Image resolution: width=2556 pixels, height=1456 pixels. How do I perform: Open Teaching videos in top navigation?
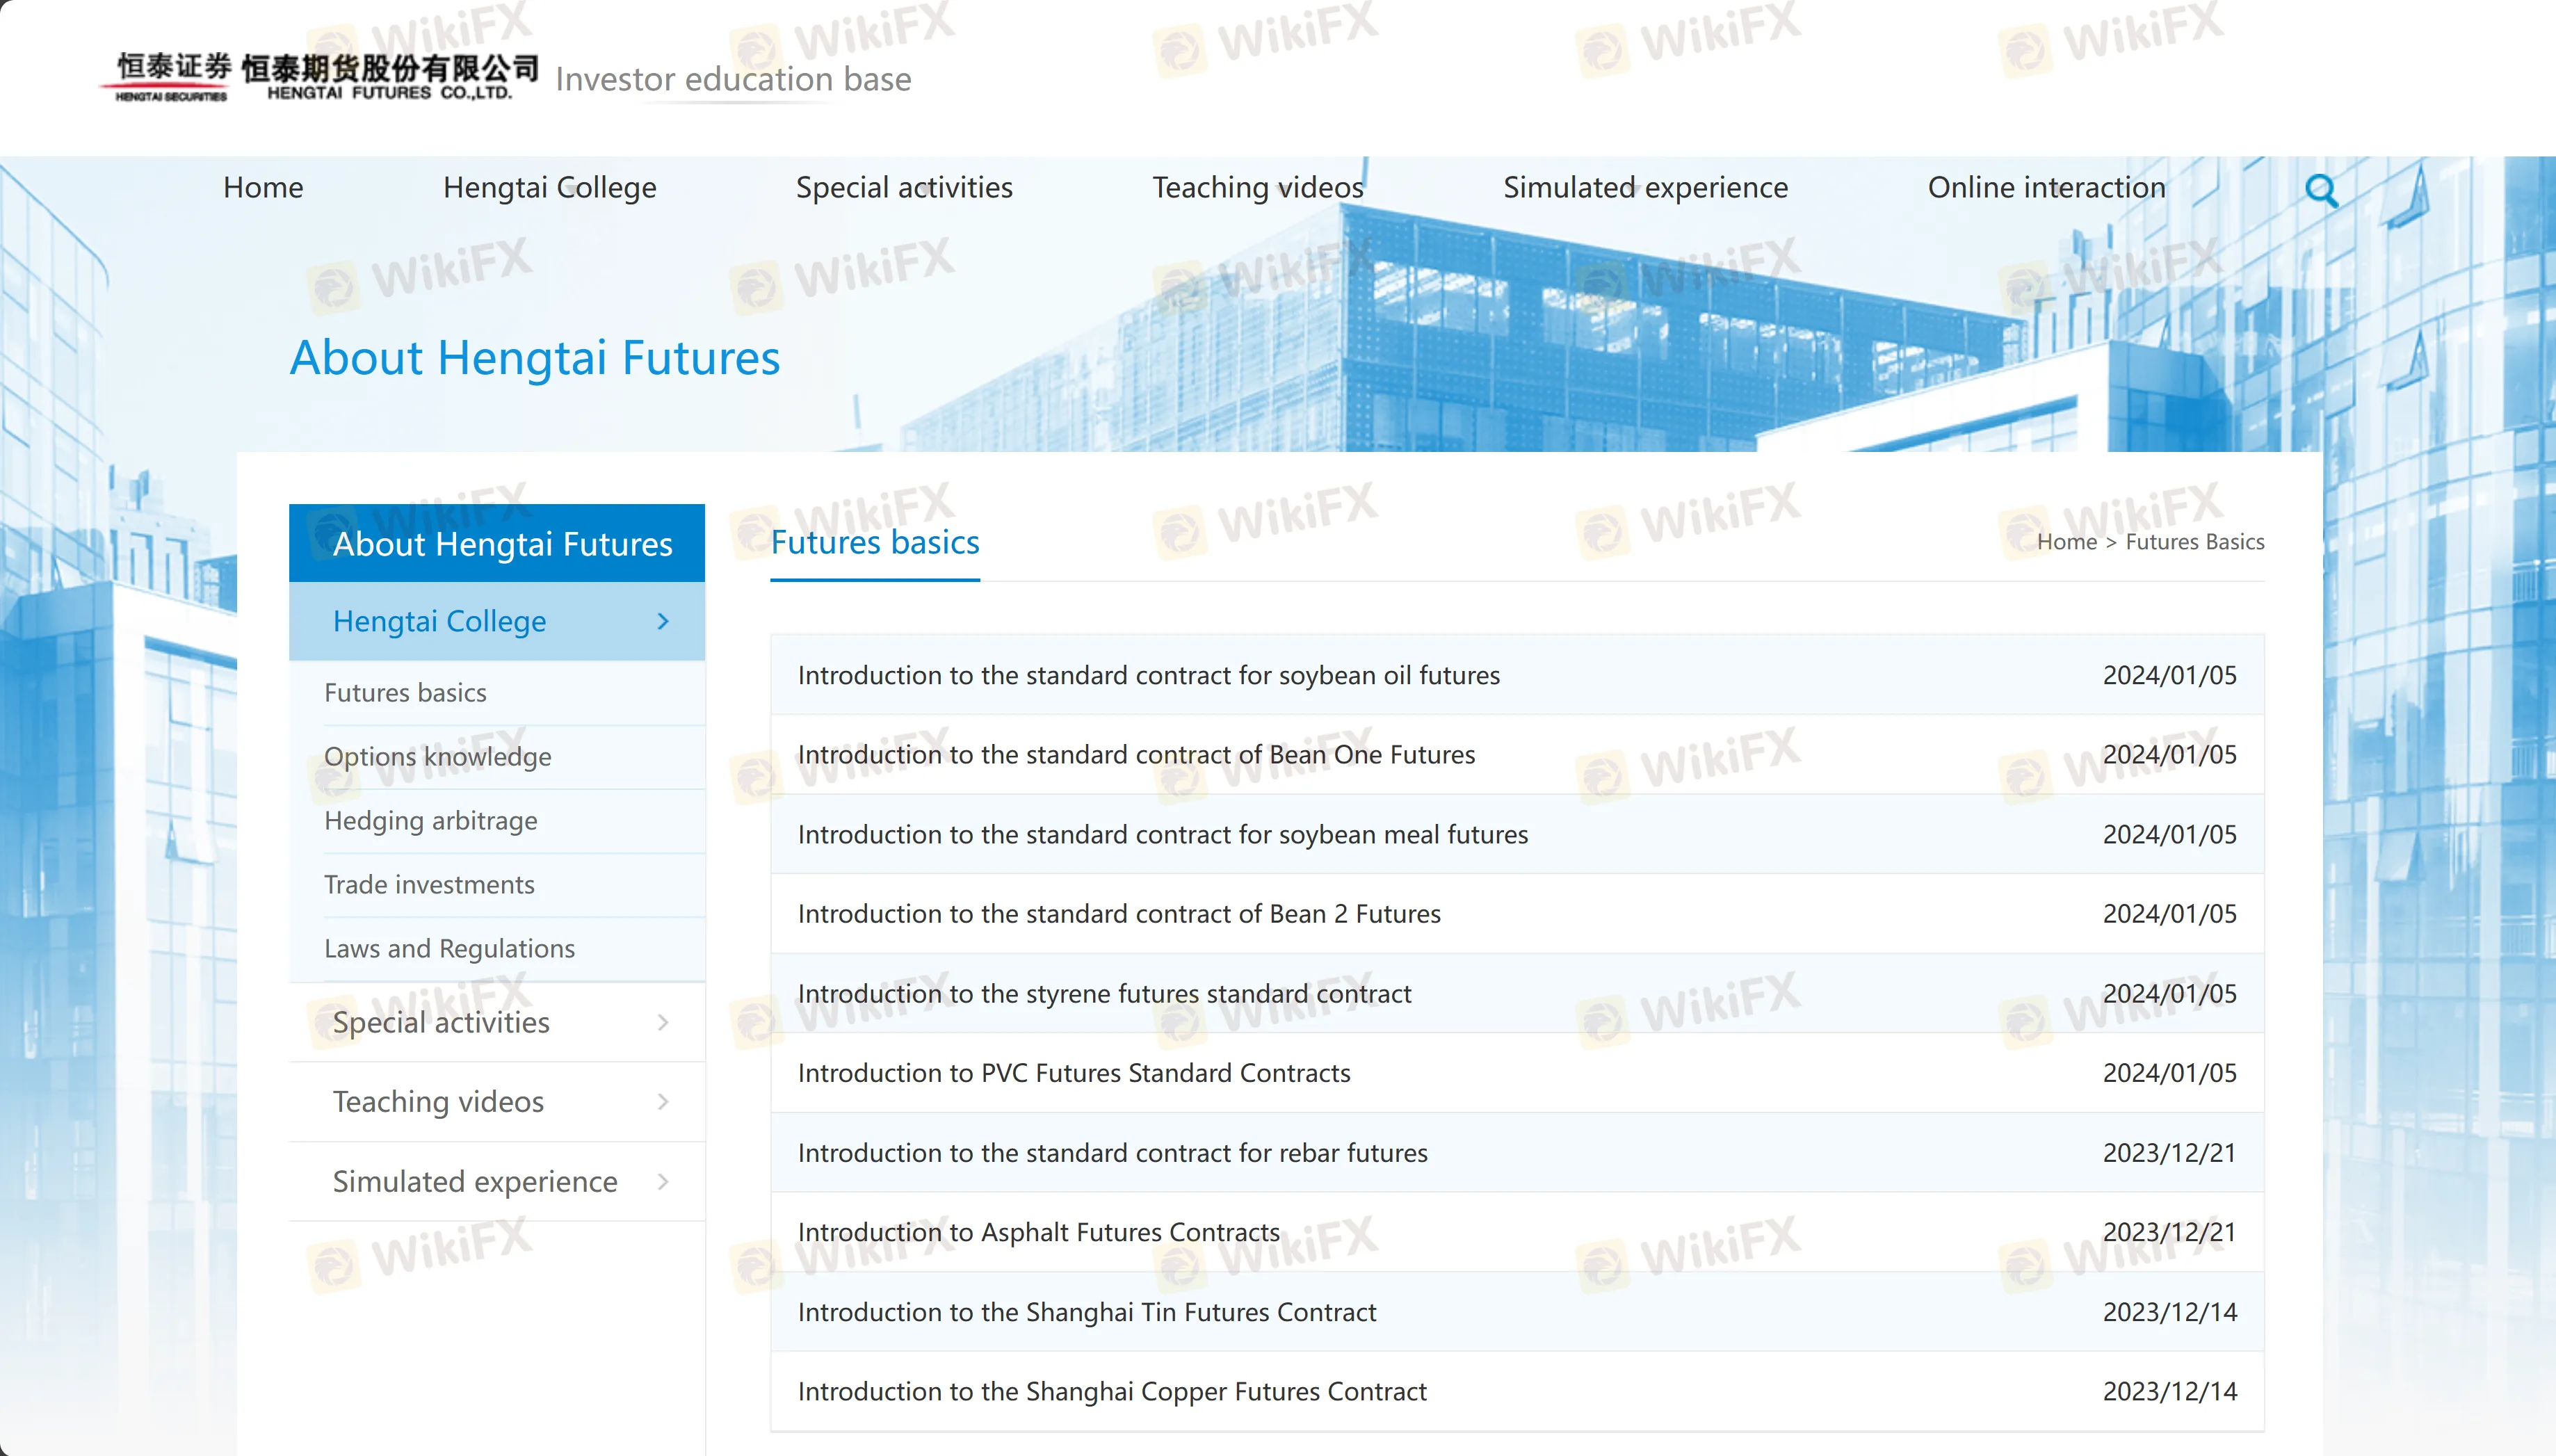click(1258, 187)
